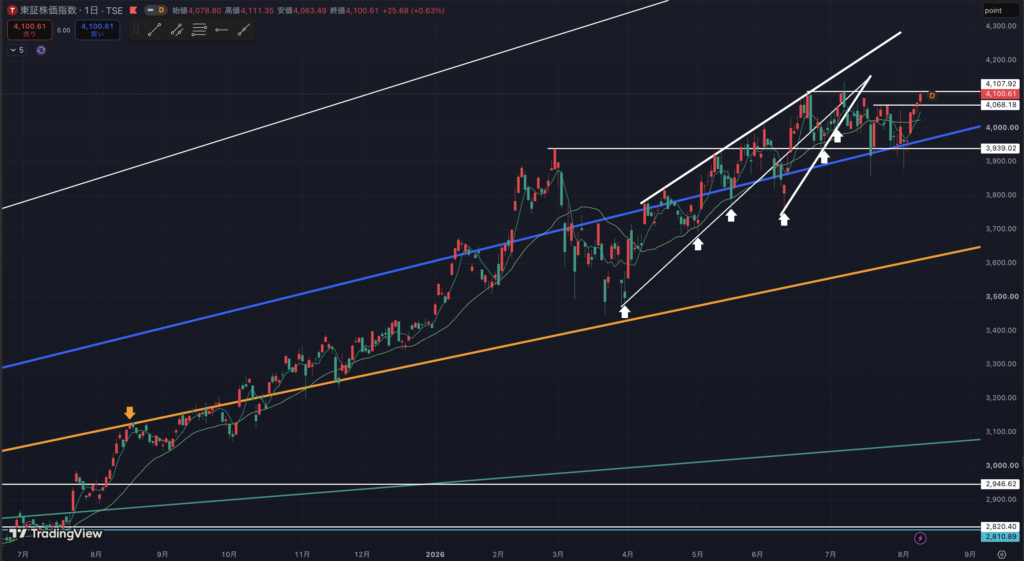Click the orange D marker on the chart

(932, 96)
